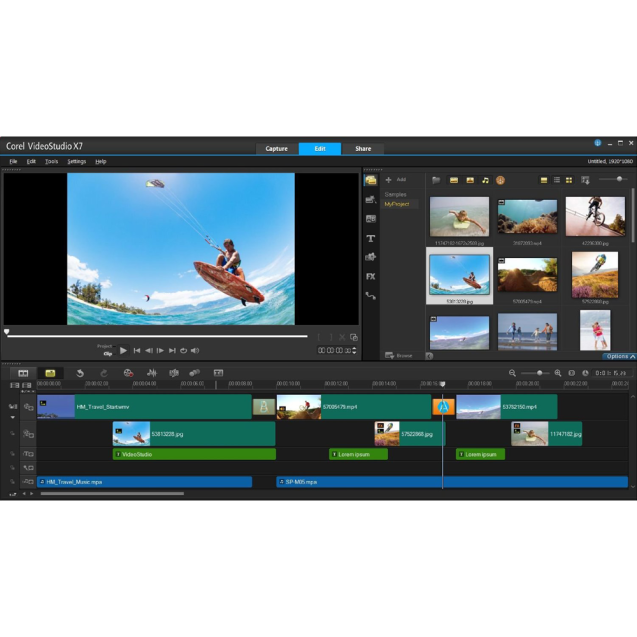Image resolution: width=637 pixels, height=637 pixels.
Task: Click the Browse button
Action: point(400,355)
